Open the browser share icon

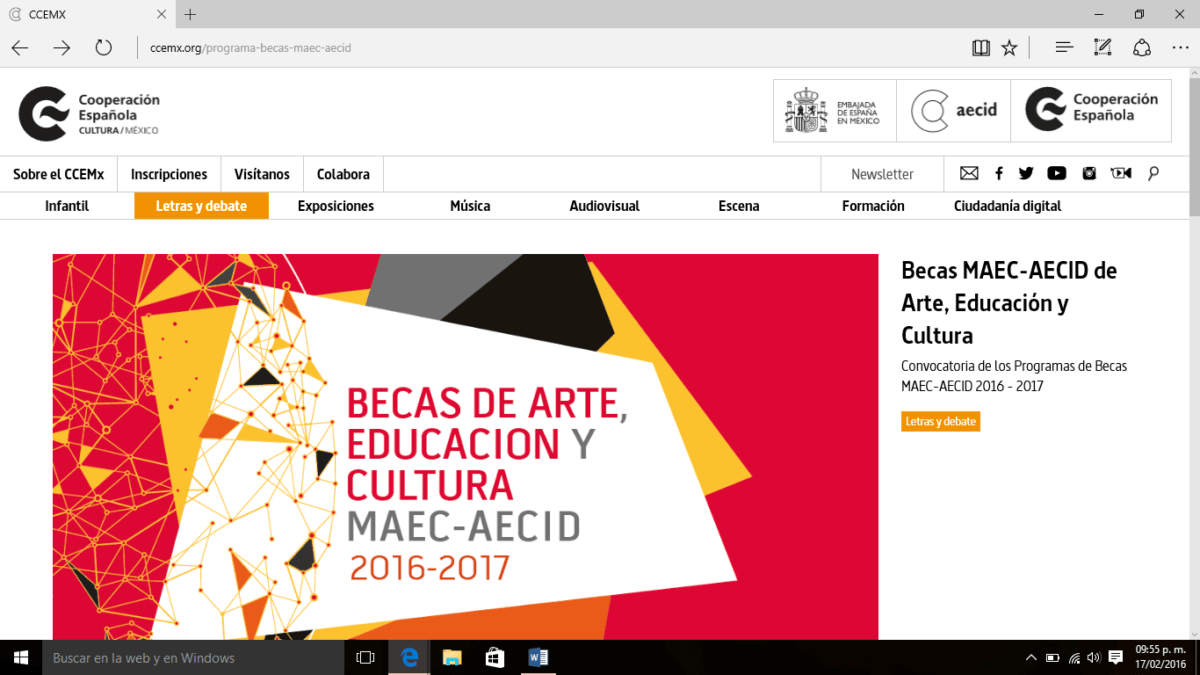tap(1141, 47)
